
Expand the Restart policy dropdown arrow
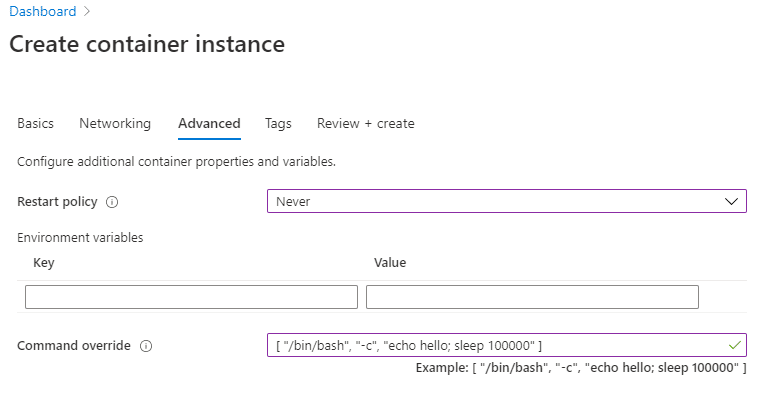(x=731, y=202)
